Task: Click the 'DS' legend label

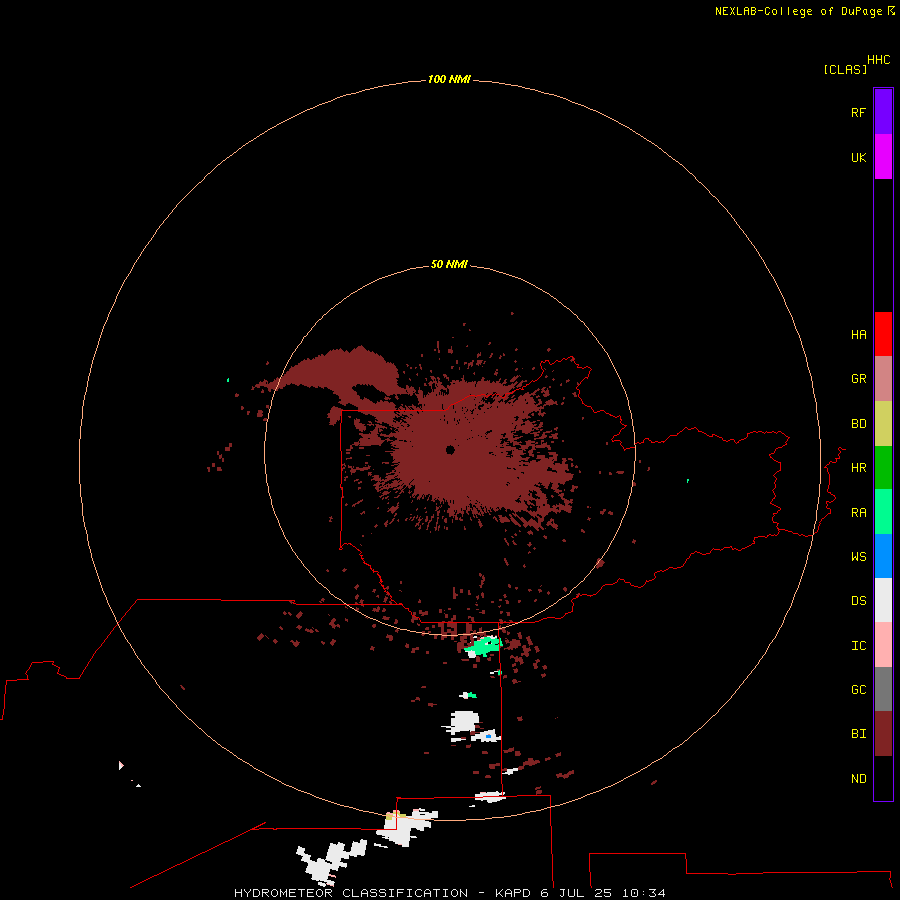Action: 858,601
